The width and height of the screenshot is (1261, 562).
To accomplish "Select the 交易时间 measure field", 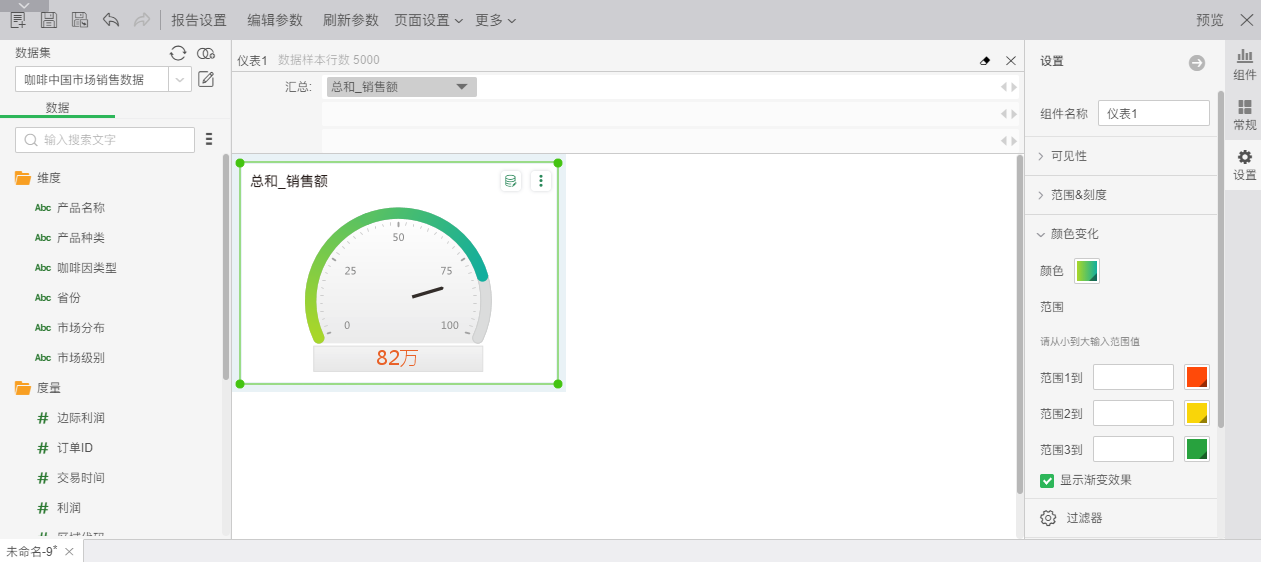I will (81, 478).
